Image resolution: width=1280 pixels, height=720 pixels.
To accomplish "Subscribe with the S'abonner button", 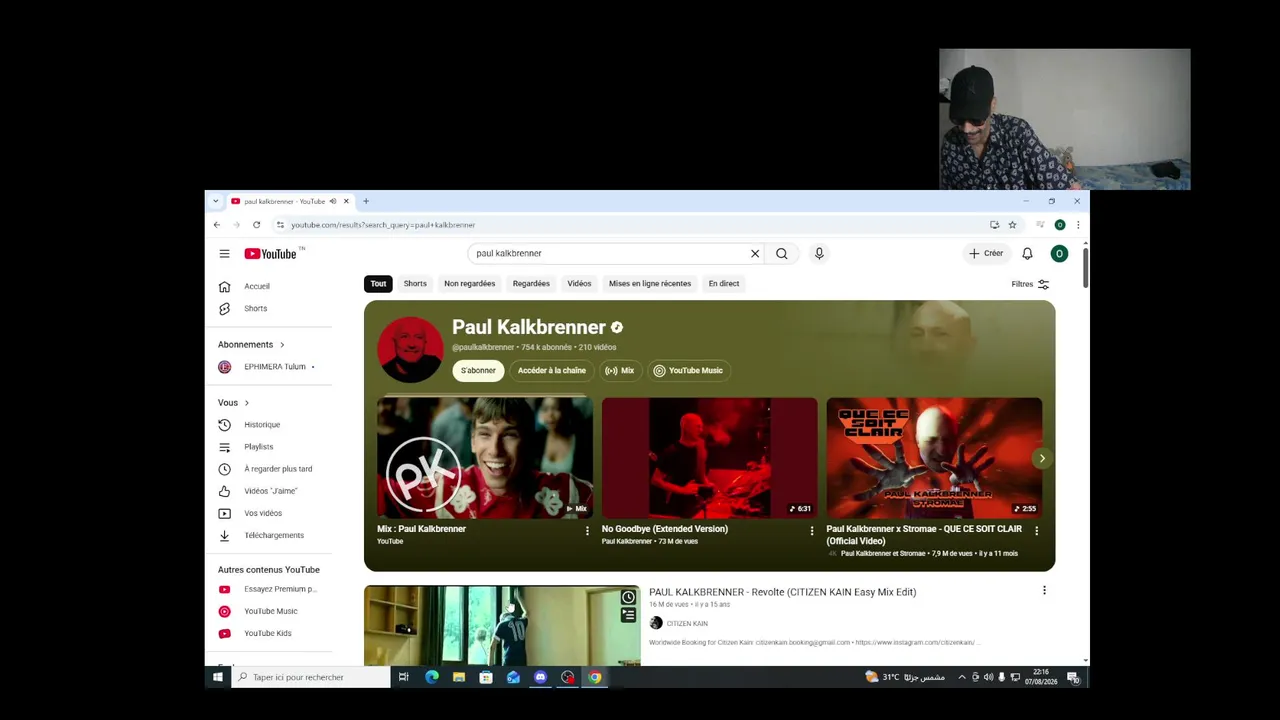I will (x=478, y=371).
